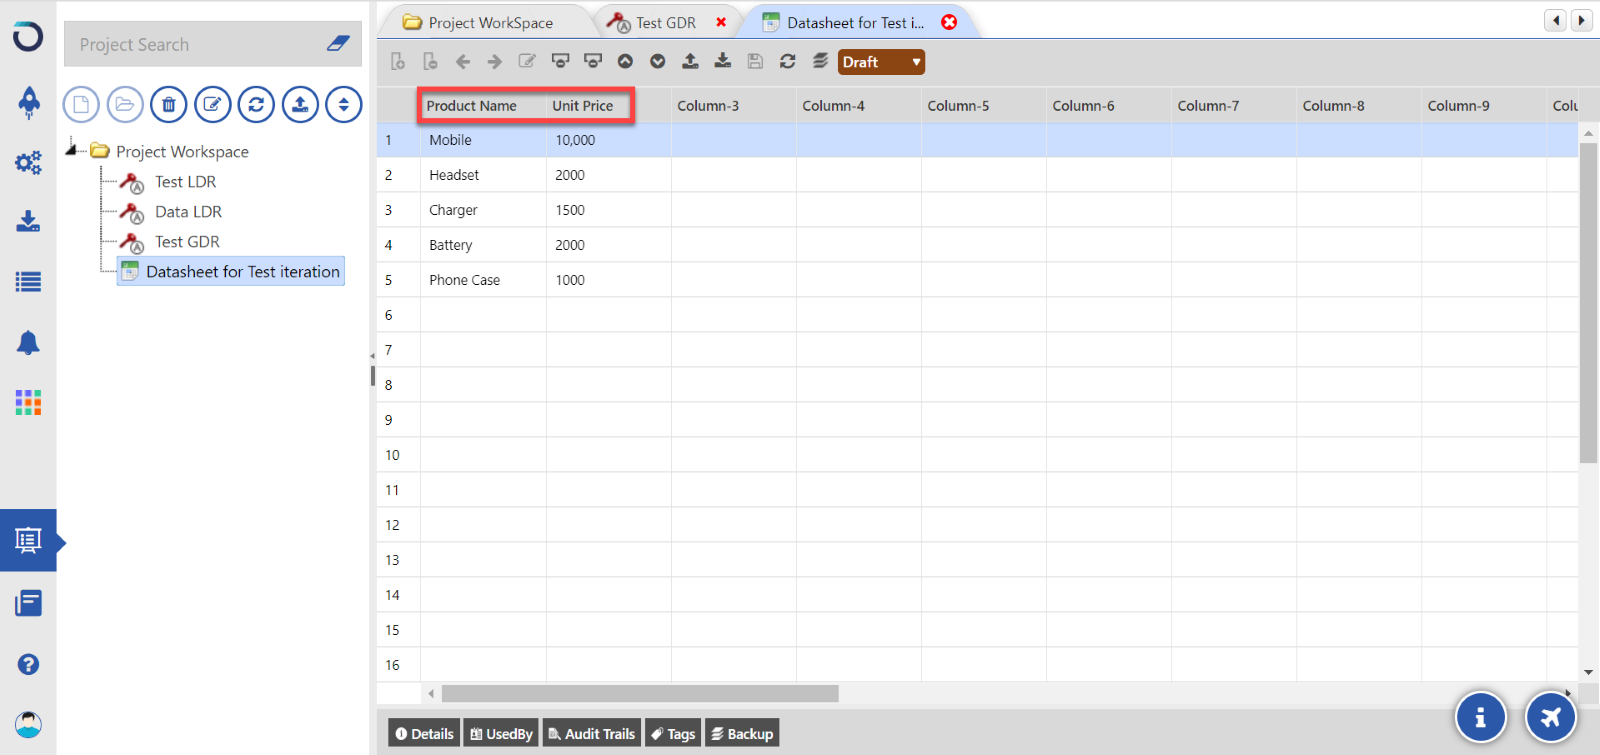Select Test LDR in project tree

185,182
